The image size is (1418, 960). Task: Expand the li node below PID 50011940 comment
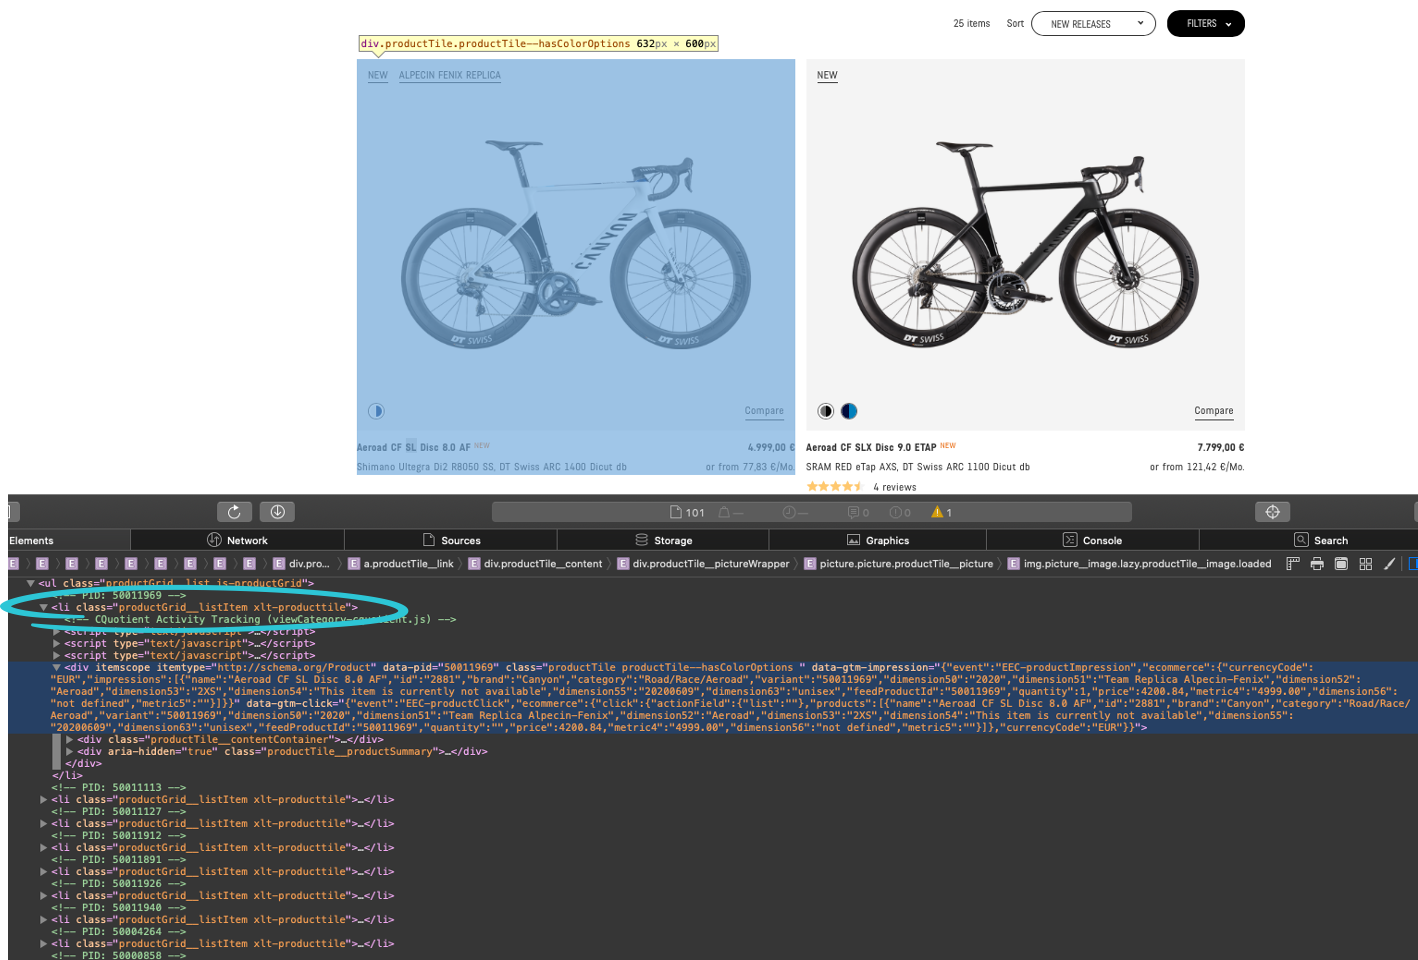click(x=44, y=919)
